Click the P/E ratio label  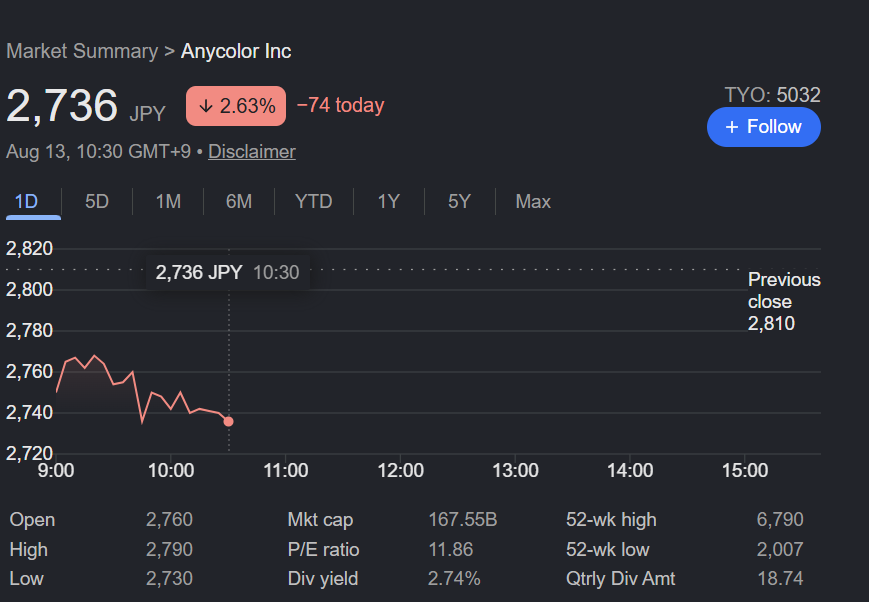[324, 549]
